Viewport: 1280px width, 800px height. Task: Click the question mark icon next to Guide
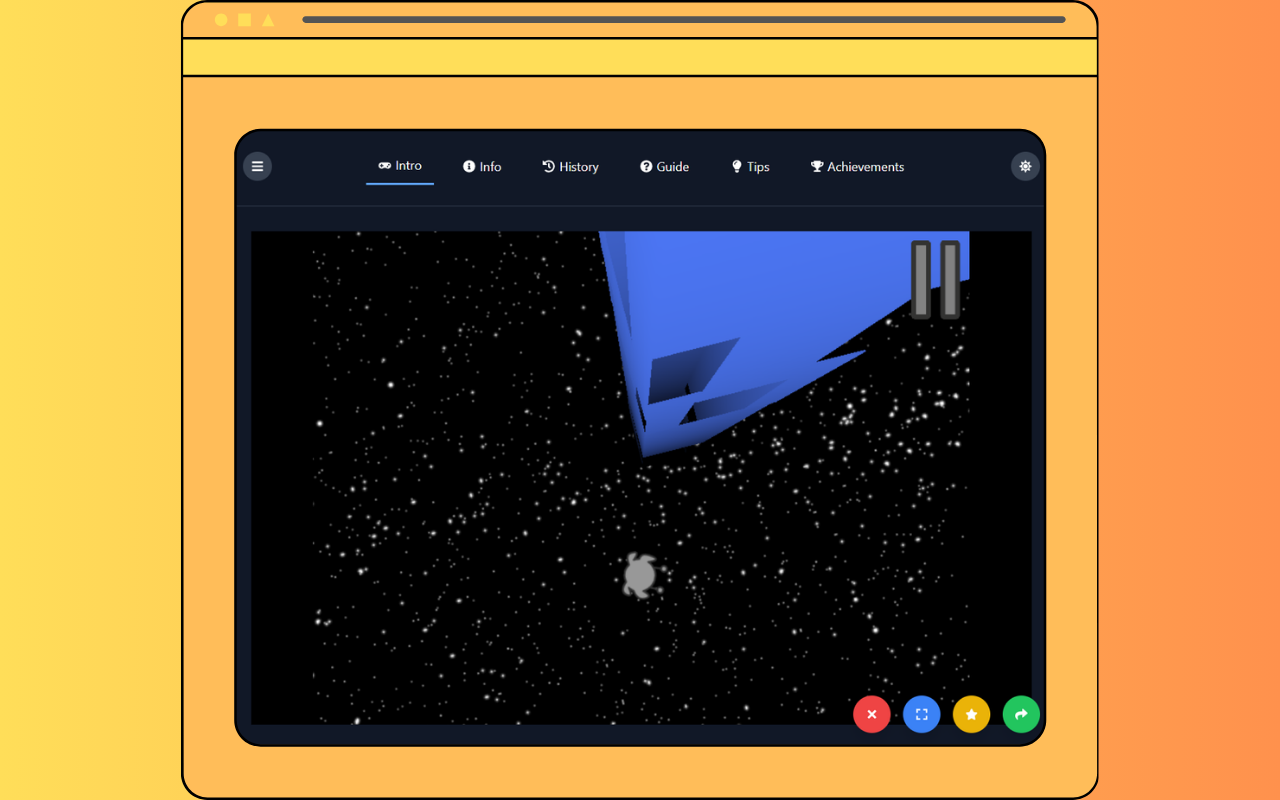pyautogui.click(x=645, y=166)
